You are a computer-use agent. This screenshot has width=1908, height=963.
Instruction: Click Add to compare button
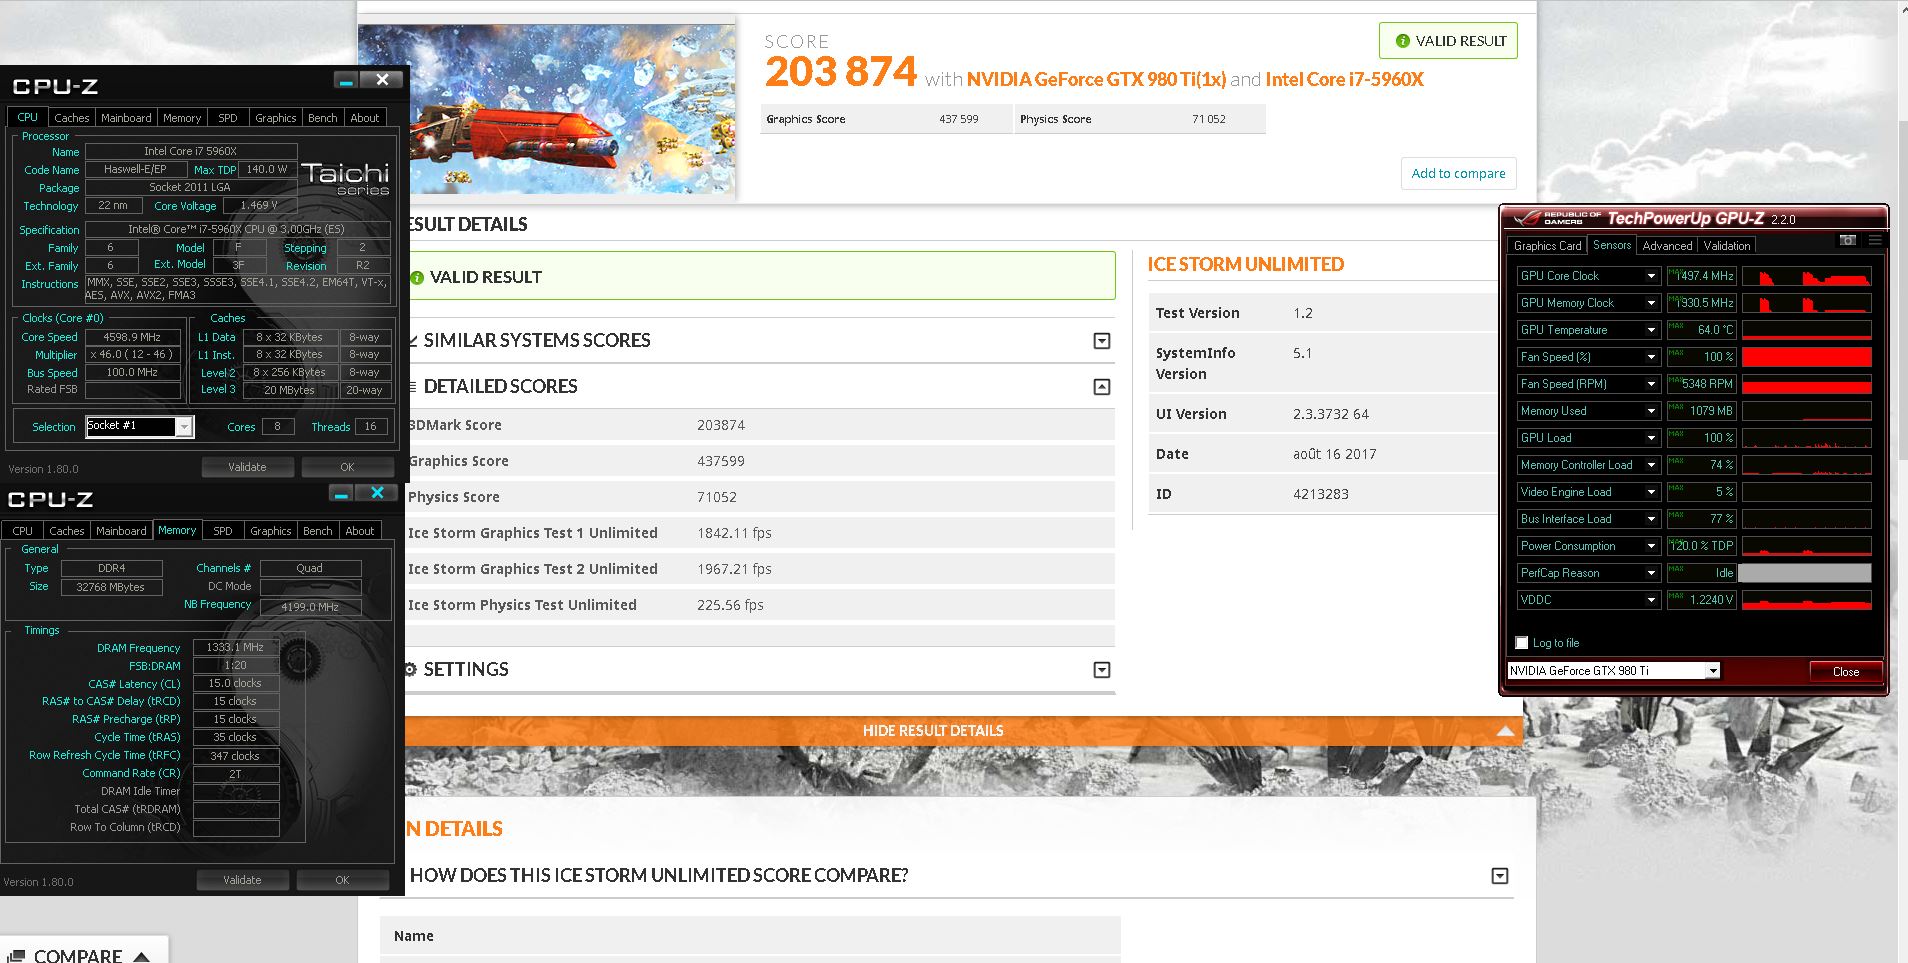tap(1458, 173)
